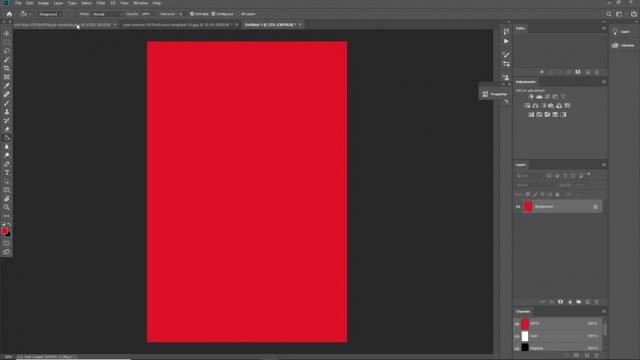640x360 pixels.
Task: Open the File menu
Action: click(x=18, y=3)
